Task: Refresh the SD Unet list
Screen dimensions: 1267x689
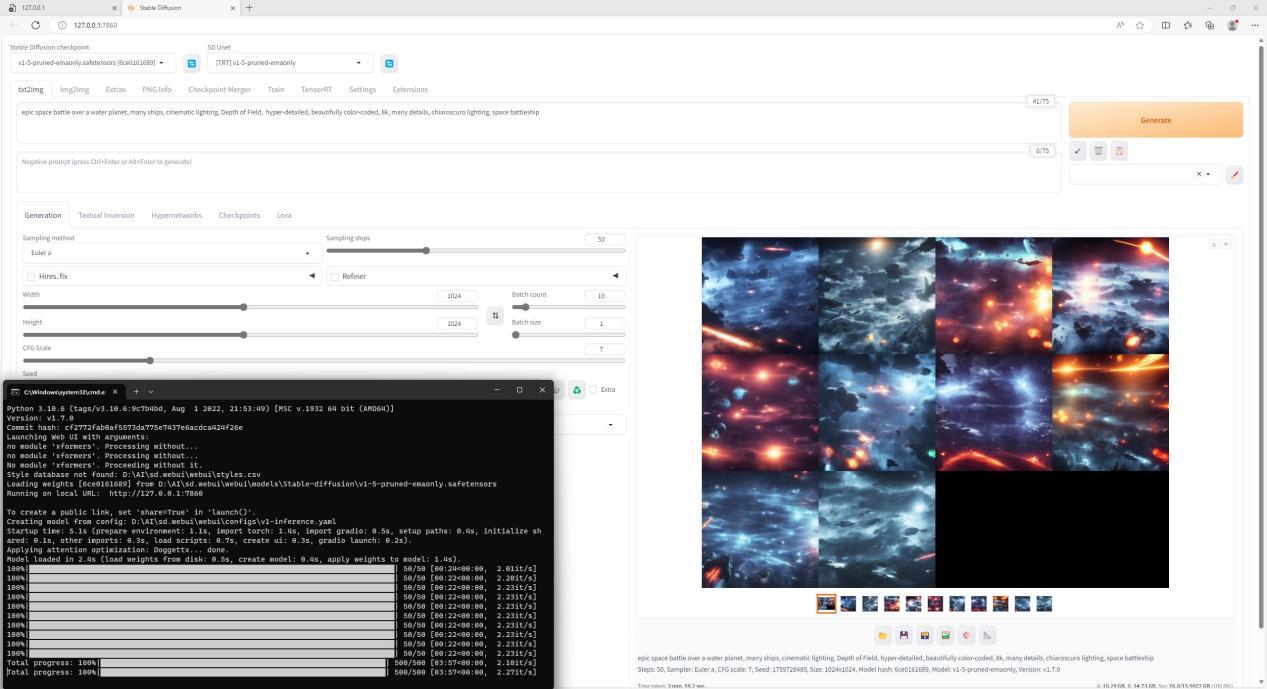Action: click(390, 63)
